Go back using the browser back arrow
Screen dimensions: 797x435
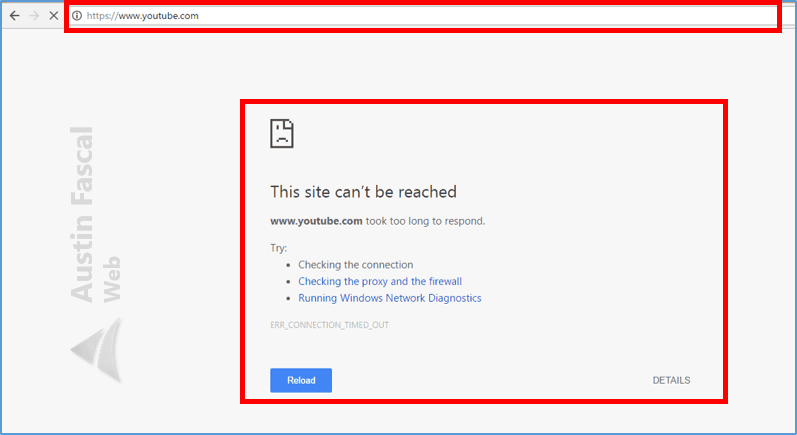coord(14,16)
